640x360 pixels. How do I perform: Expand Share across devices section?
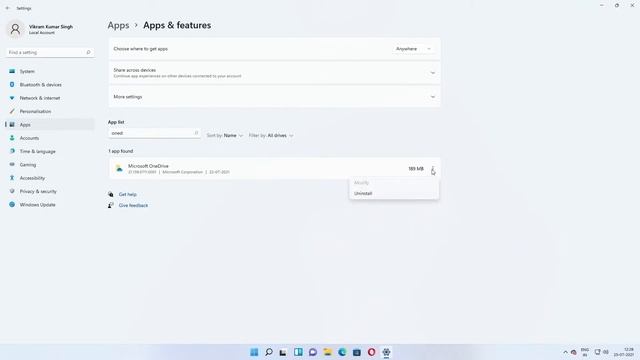[x=274, y=73]
